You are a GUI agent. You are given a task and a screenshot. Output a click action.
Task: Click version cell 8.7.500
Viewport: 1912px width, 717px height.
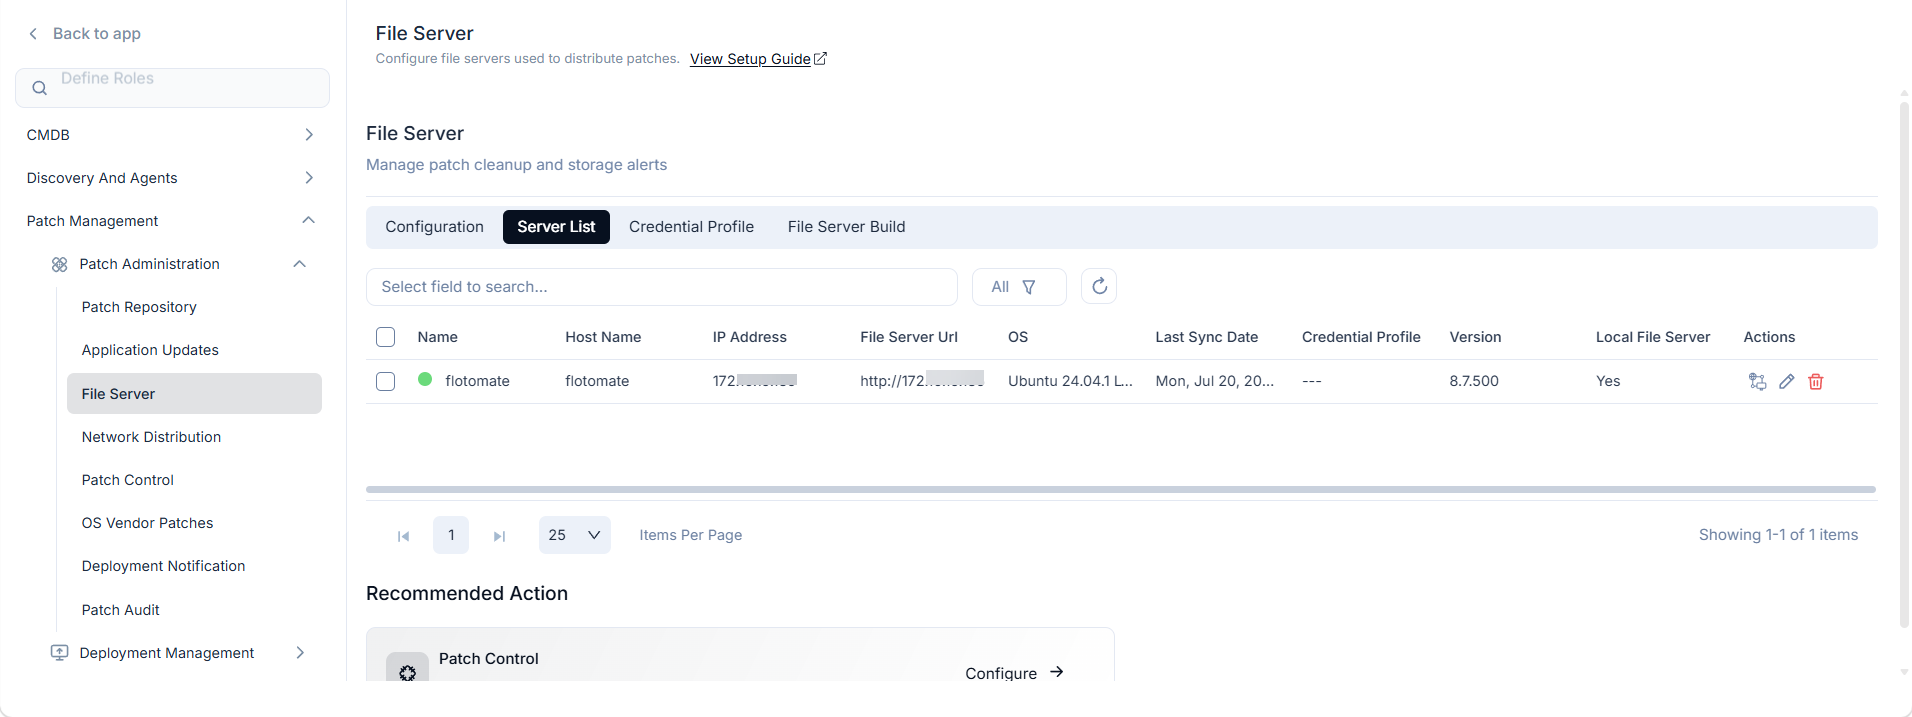[x=1474, y=381]
